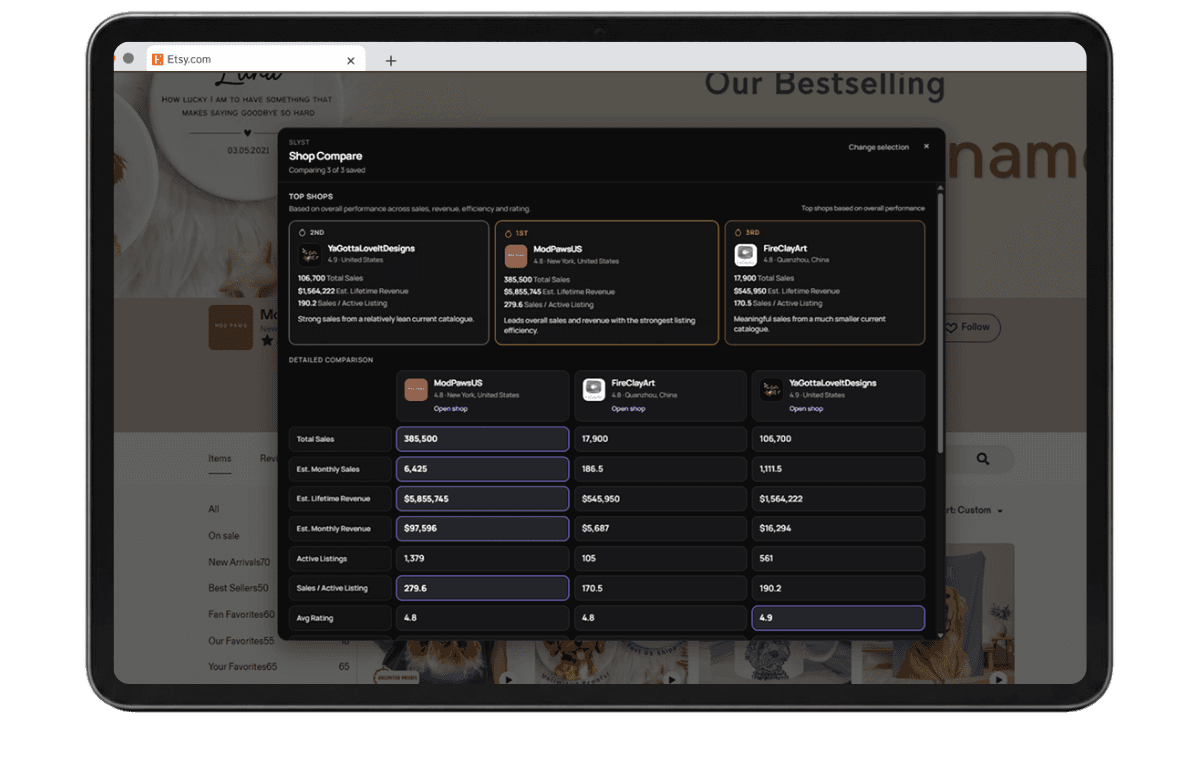This screenshot has width=1200, height=760.
Task: Click the 561 active listings cell
Action: [x=838, y=559]
